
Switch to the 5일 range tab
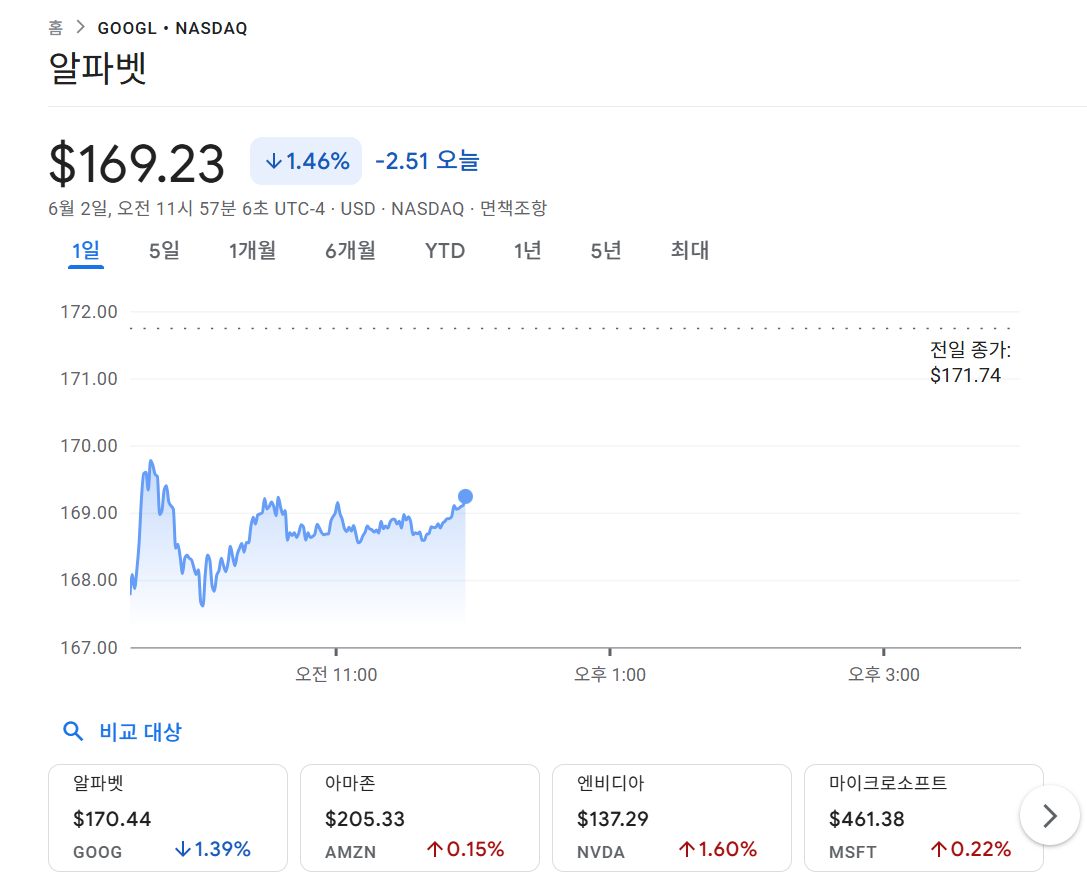[164, 250]
